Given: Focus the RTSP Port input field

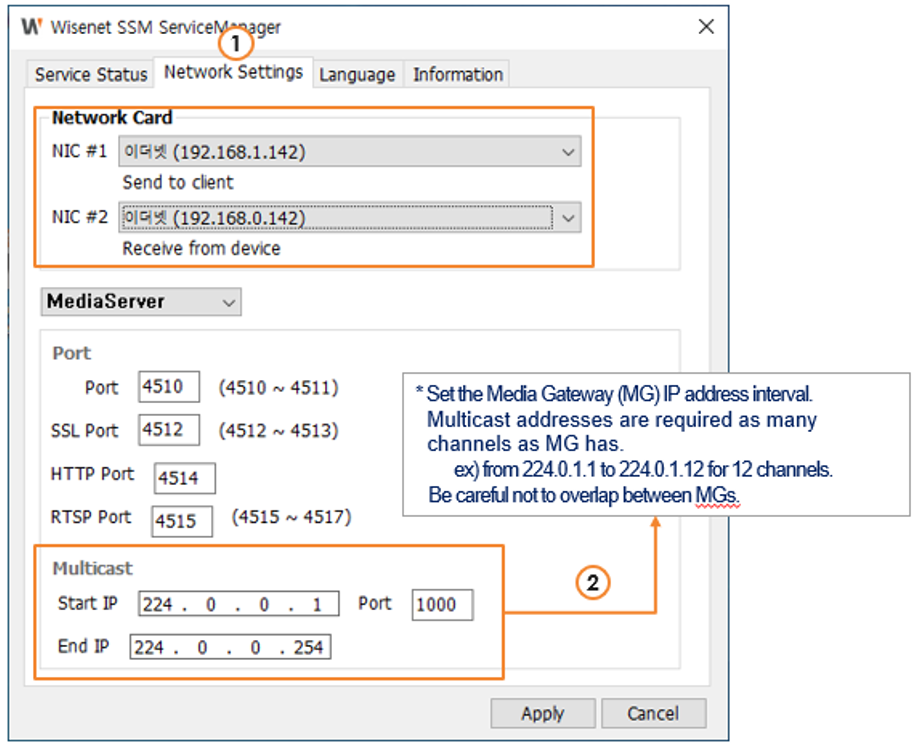Looking at the screenshot, I should (x=182, y=520).
